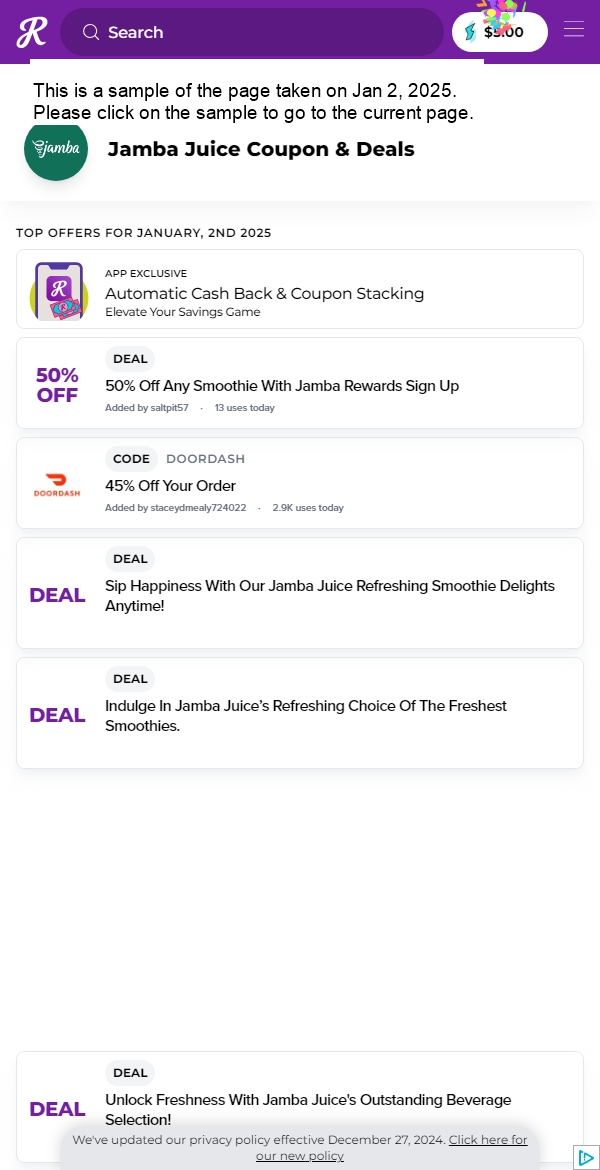Click the CODE tag on DoorDash offer
600x1170 pixels.
tap(131, 459)
